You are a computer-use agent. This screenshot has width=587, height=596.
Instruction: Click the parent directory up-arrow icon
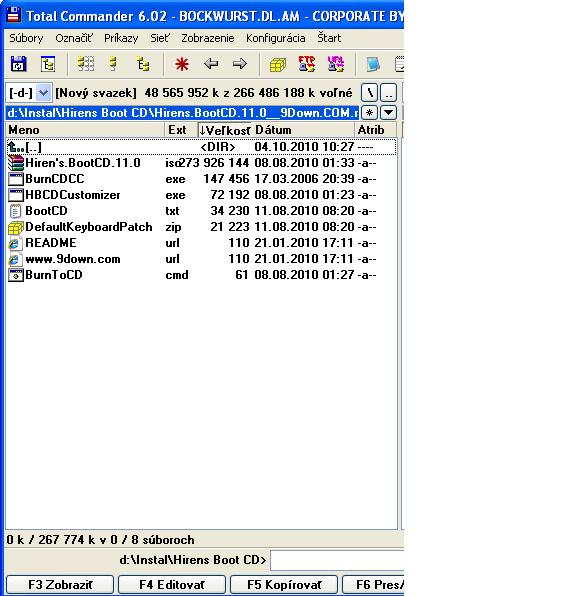(16, 147)
